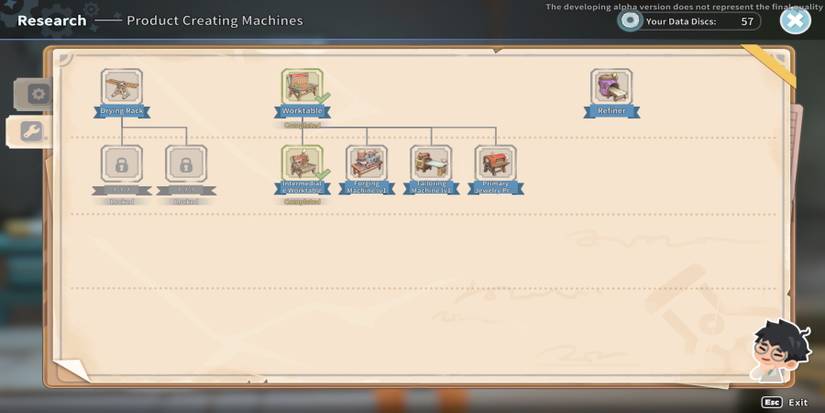The image size is (825, 413).
Task: Click the Product Creating Machines heading
Action: (215, 21)
